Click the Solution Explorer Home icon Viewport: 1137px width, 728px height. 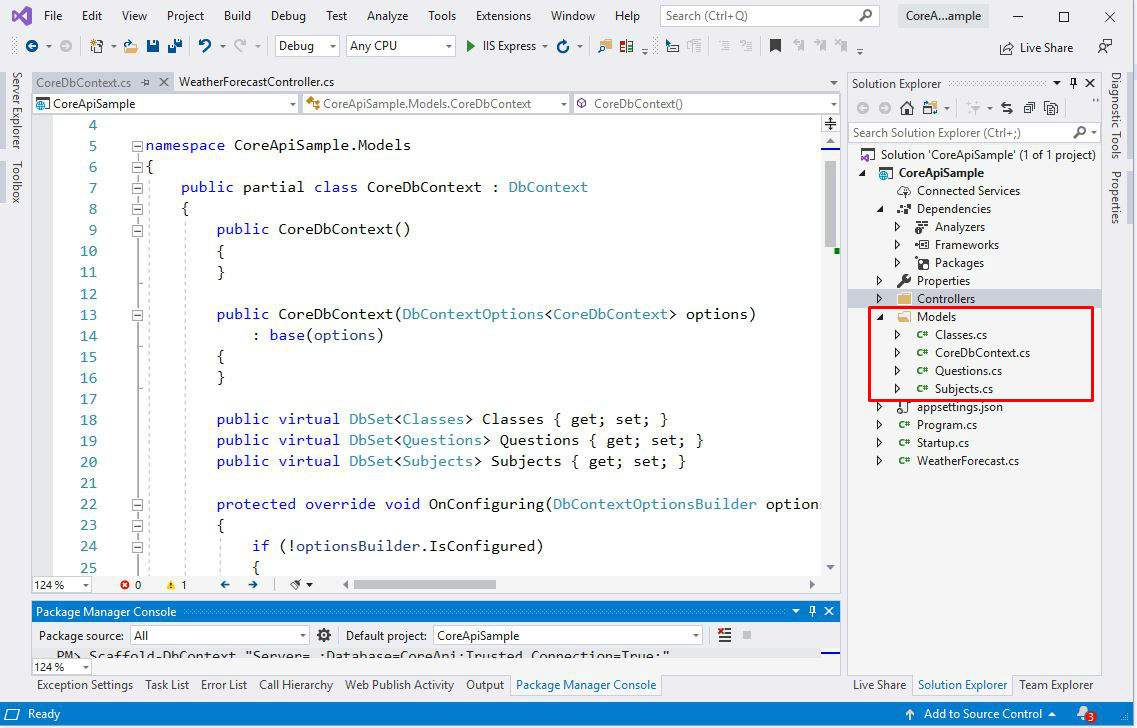906,108
